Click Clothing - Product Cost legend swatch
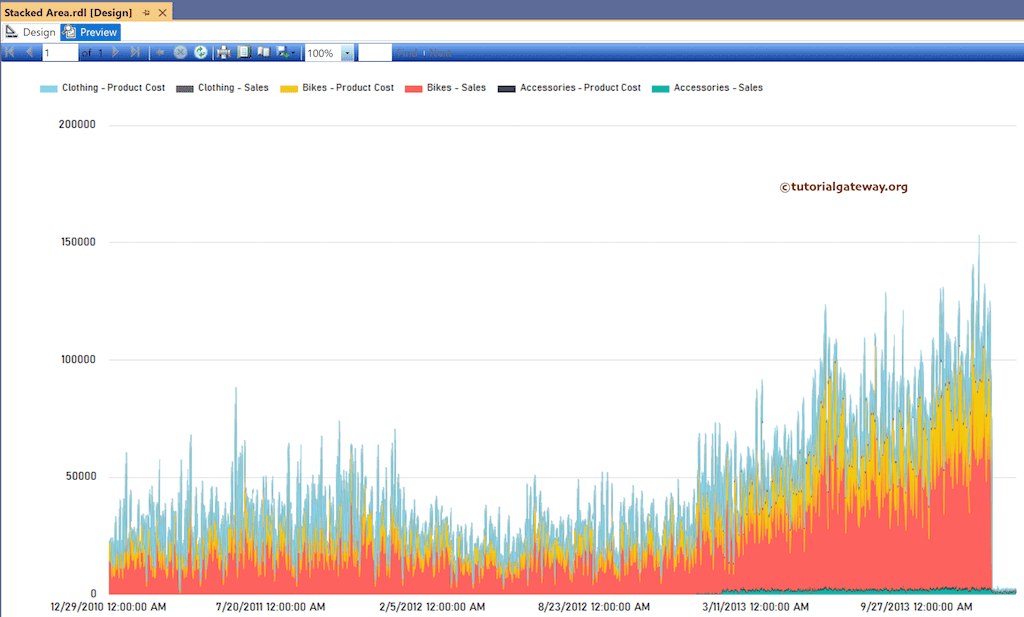The height and width of the screenshot is (617, 1024). tap(48, 89)
